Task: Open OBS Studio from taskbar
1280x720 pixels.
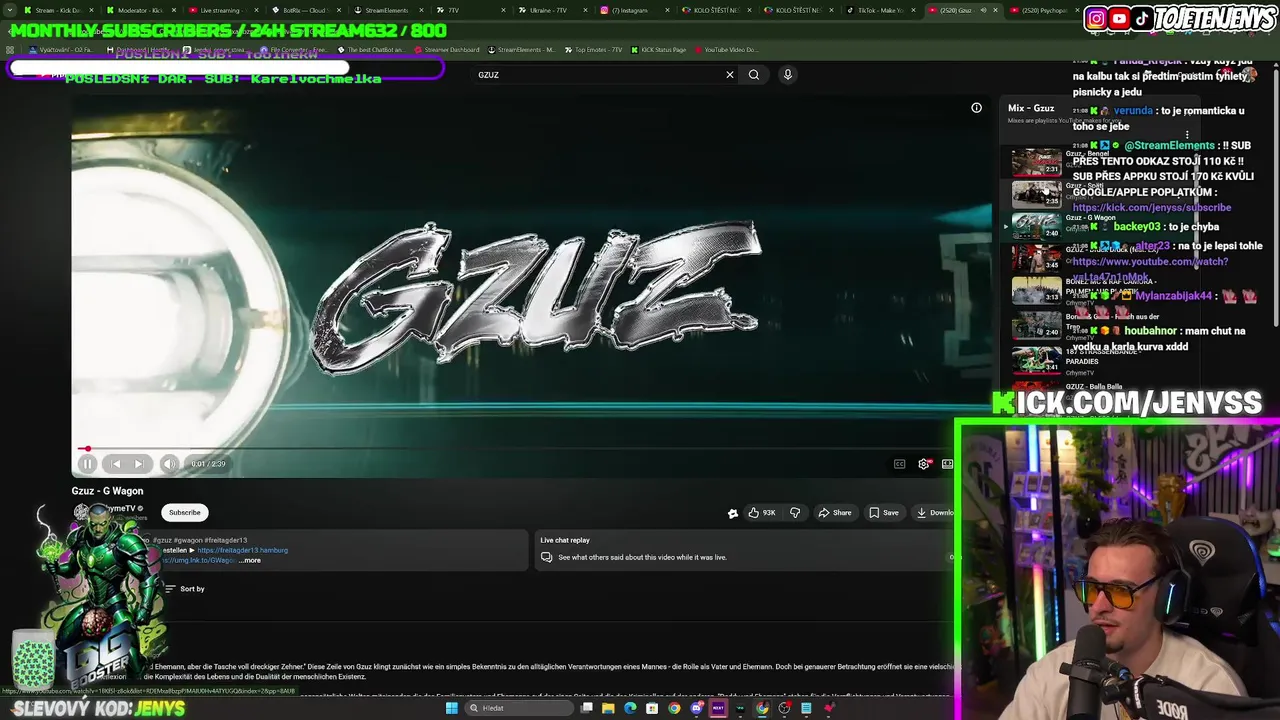Action: point(785,708)
